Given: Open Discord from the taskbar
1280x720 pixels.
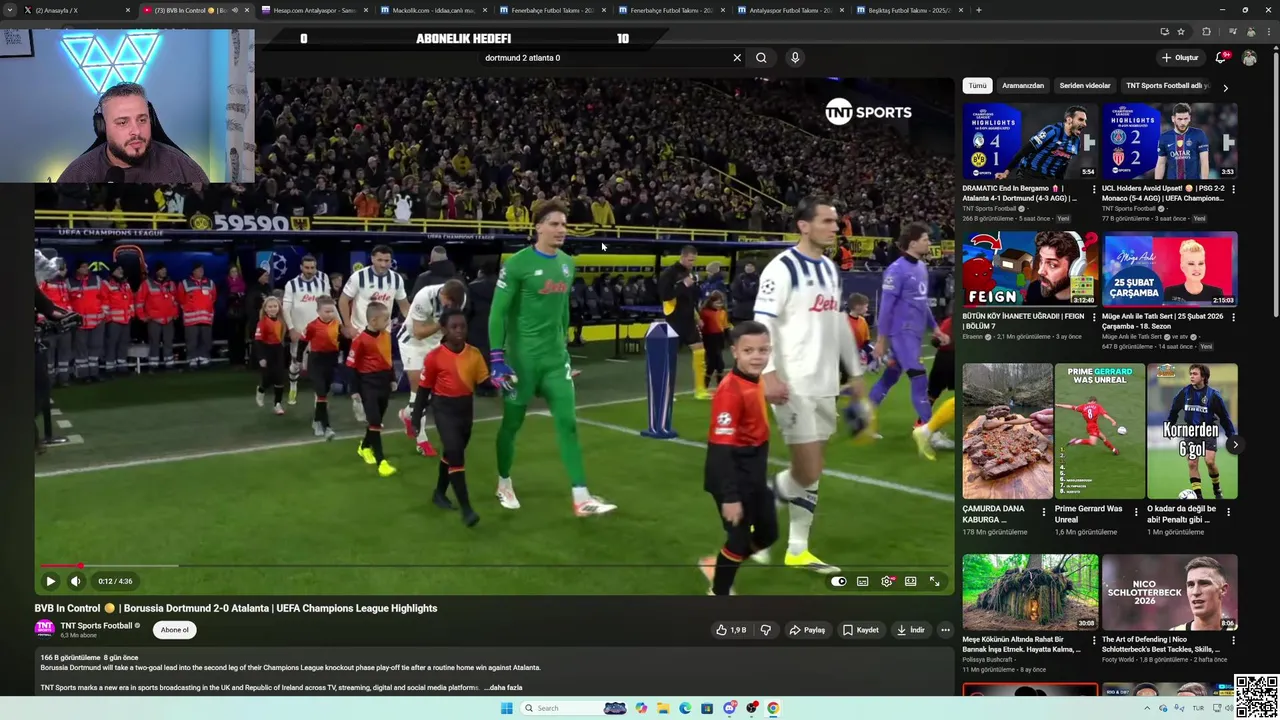Looking at the screenshot, I should (730, 708).
